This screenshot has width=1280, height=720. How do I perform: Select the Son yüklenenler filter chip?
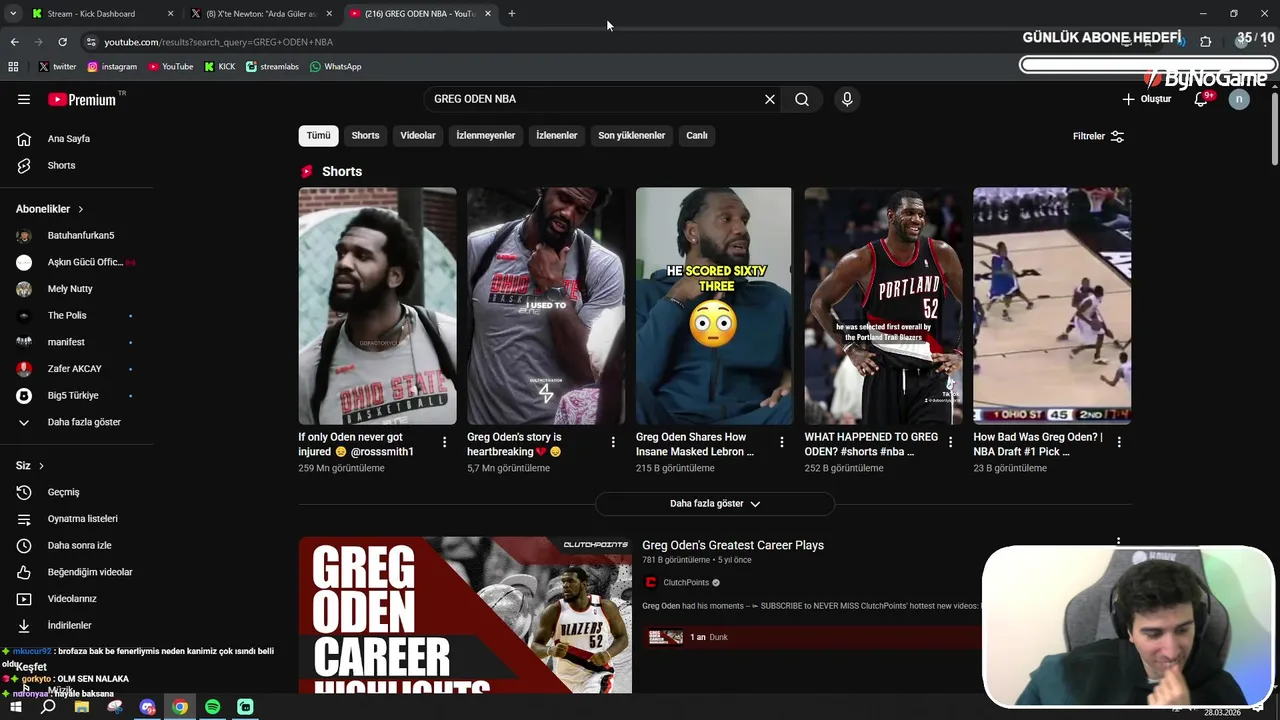(631, 135)
